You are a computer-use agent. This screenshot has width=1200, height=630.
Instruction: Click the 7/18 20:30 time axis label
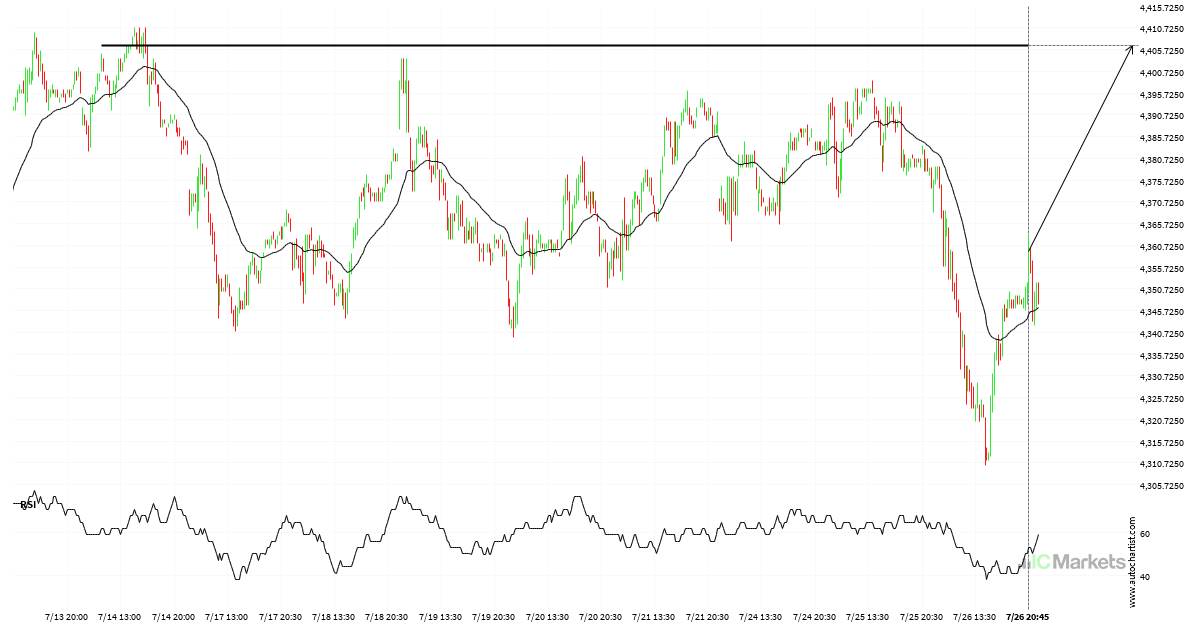click(x=387, y=617)
